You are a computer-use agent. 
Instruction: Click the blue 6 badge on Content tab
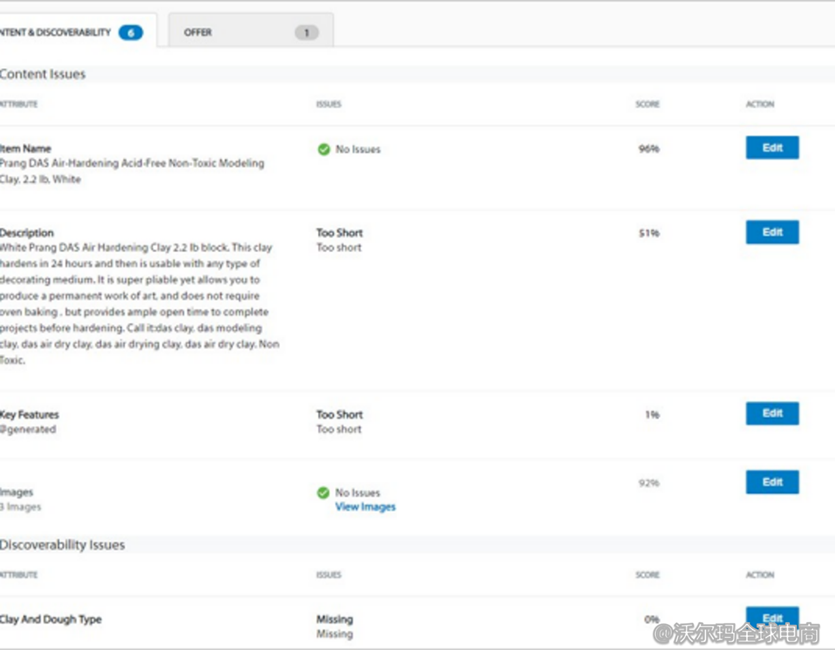130,33
